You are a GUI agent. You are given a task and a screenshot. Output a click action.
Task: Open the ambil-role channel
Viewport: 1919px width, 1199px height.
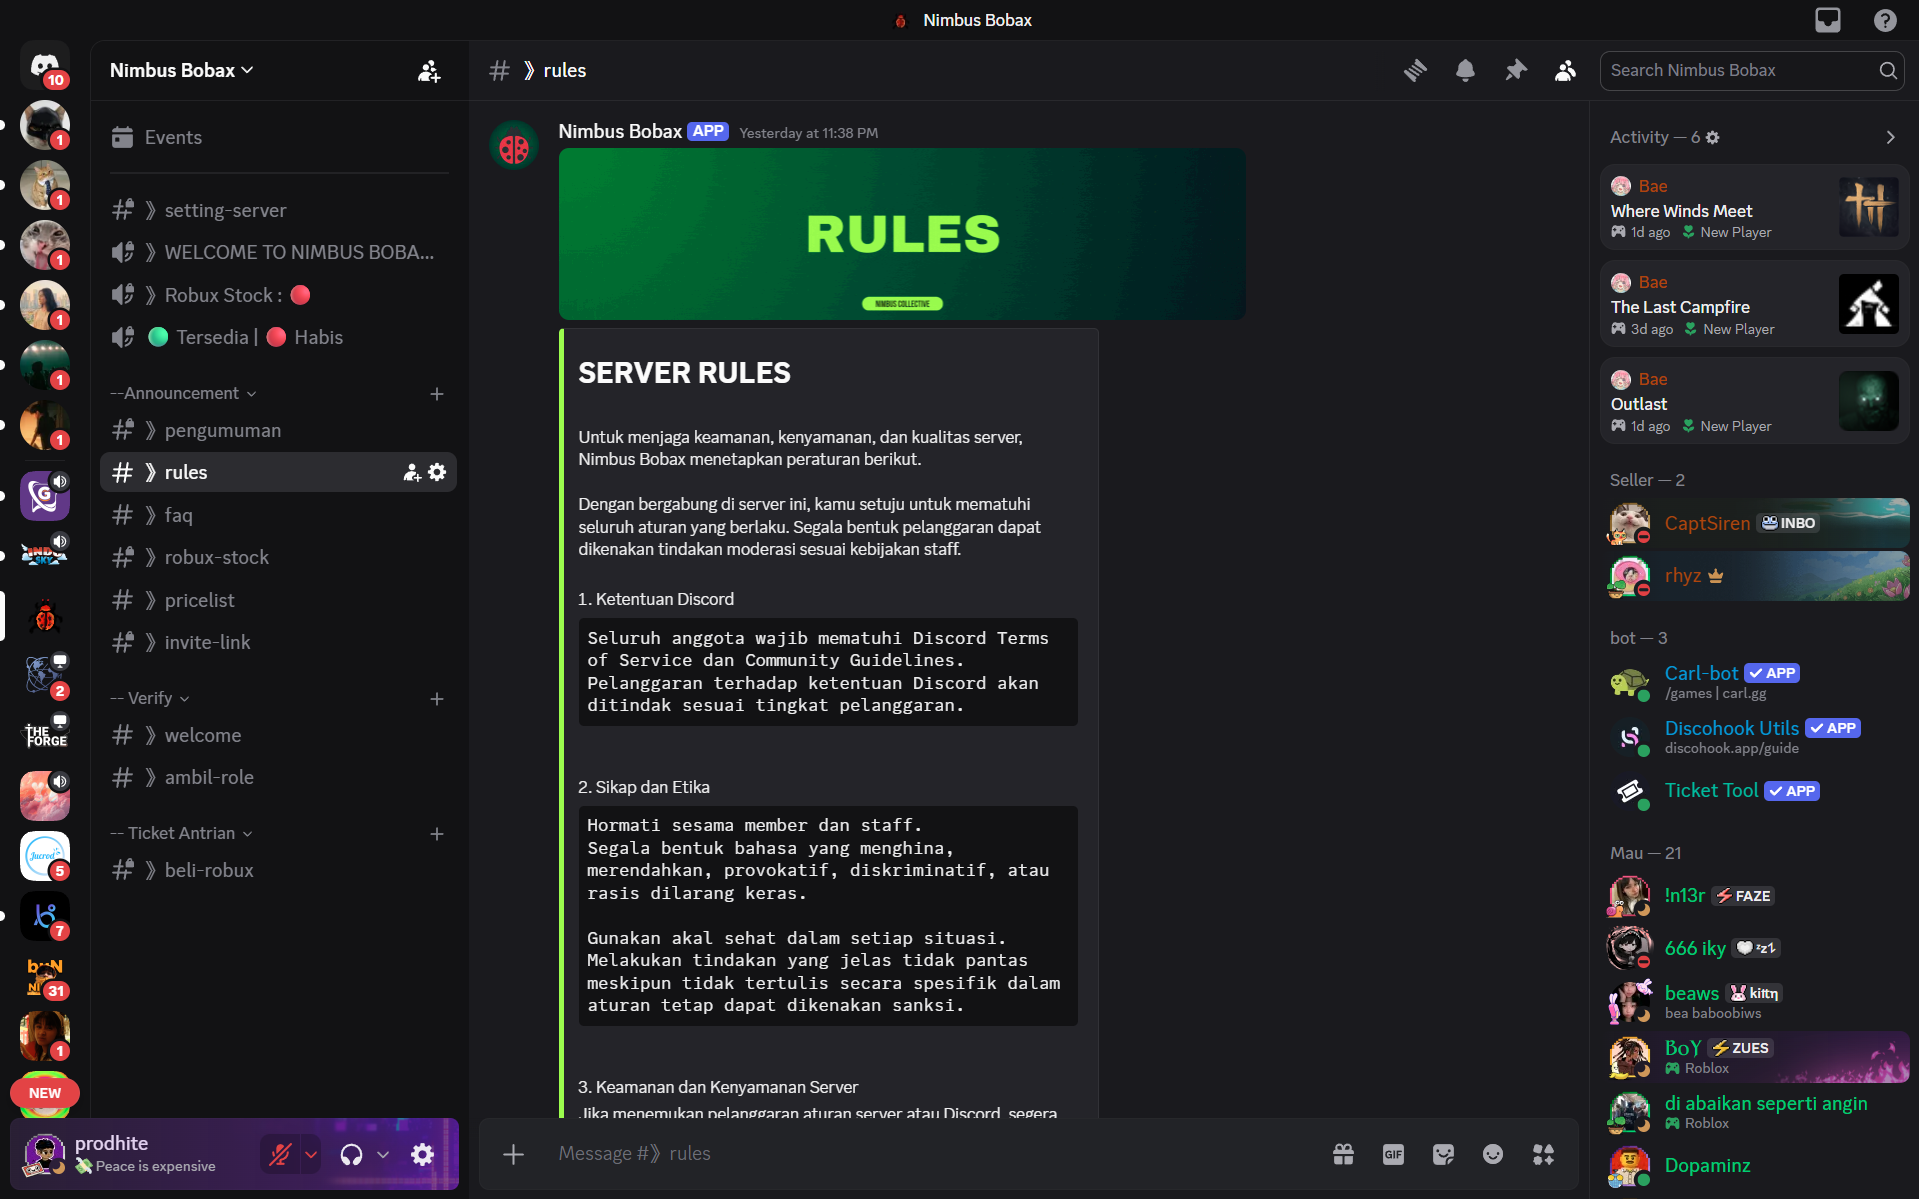(278, 777)
